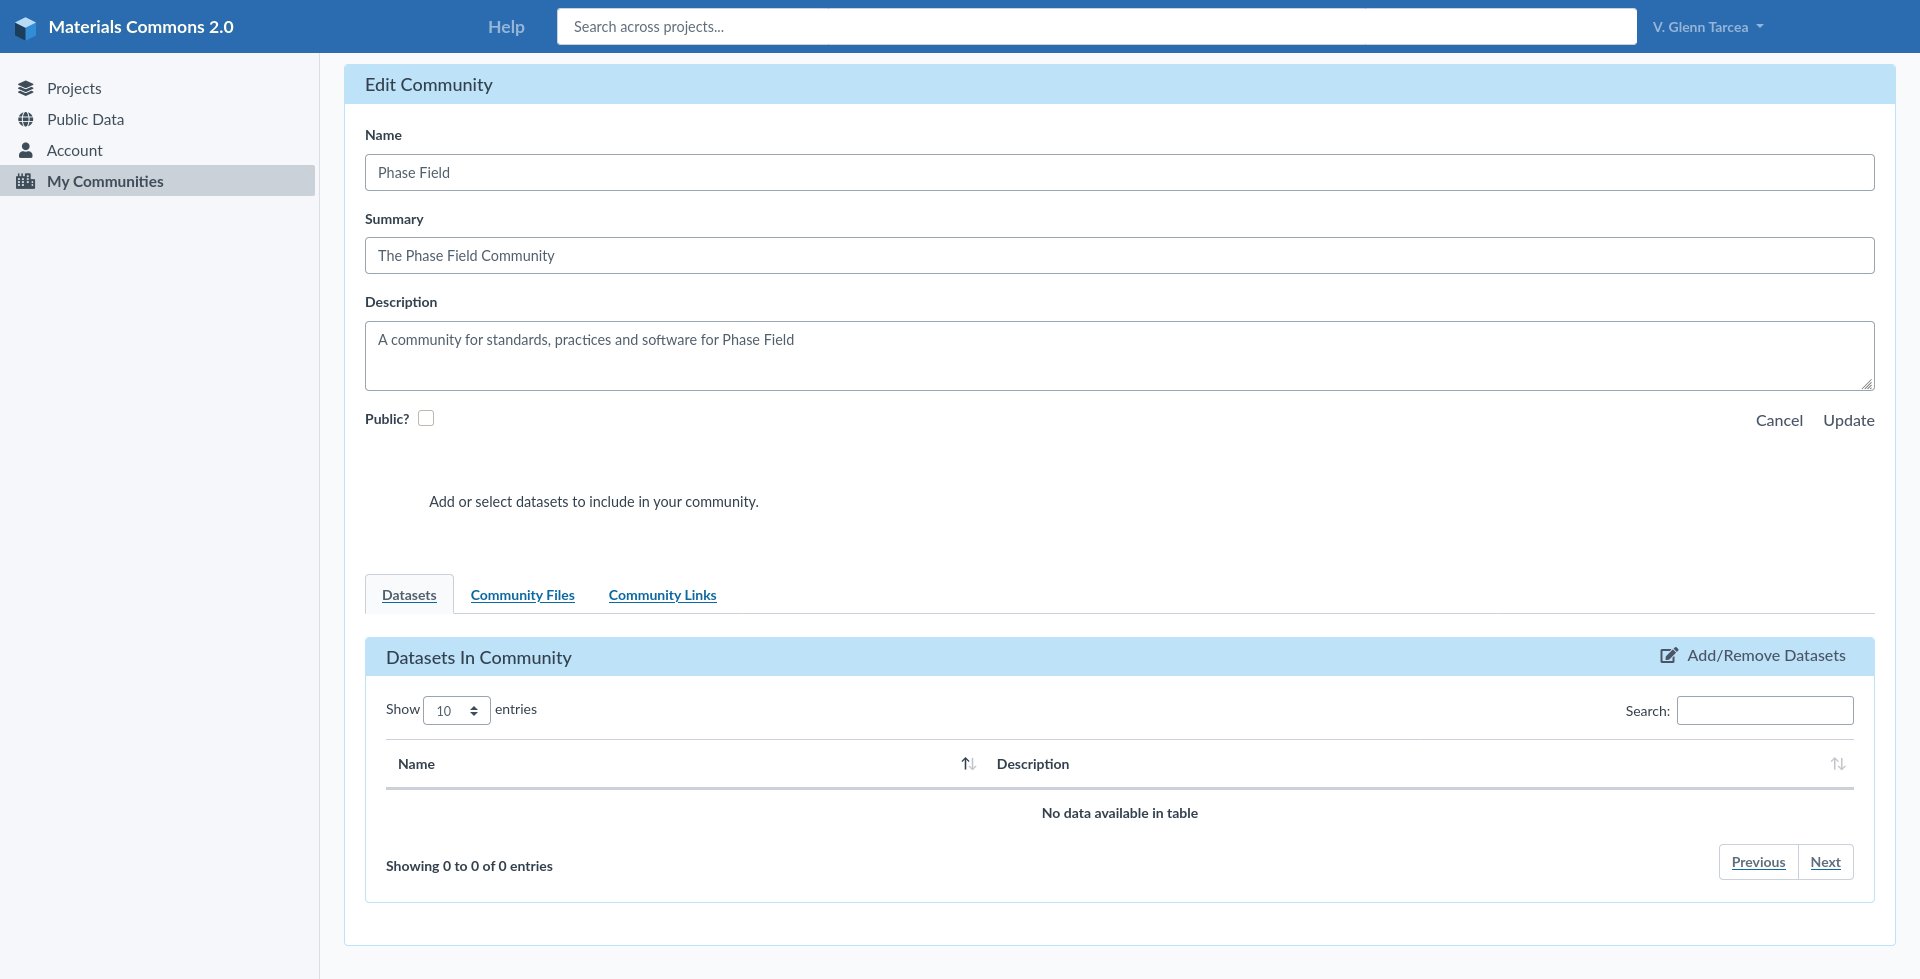Click the Previous pagination button

[1758, 862]
